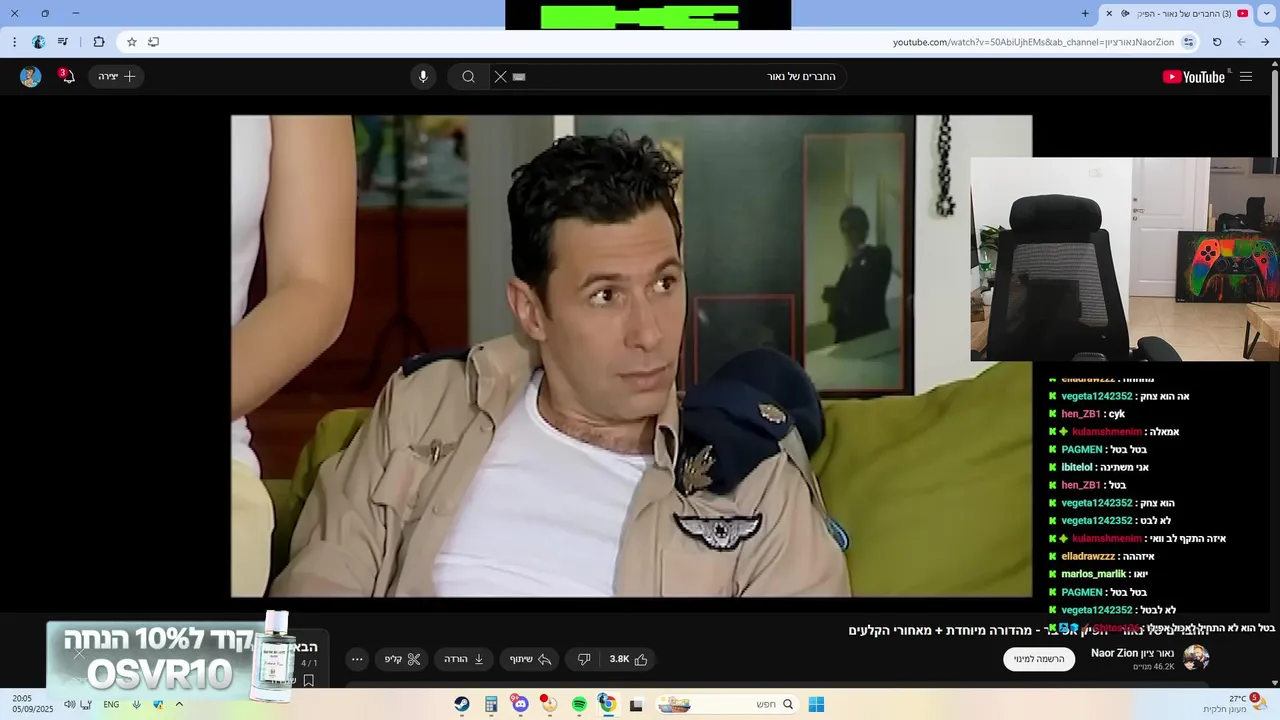Click chat user PAGMEN in top בטל בטל
This screenshot has height=720, width=1280.
(x=1082, y=450)
